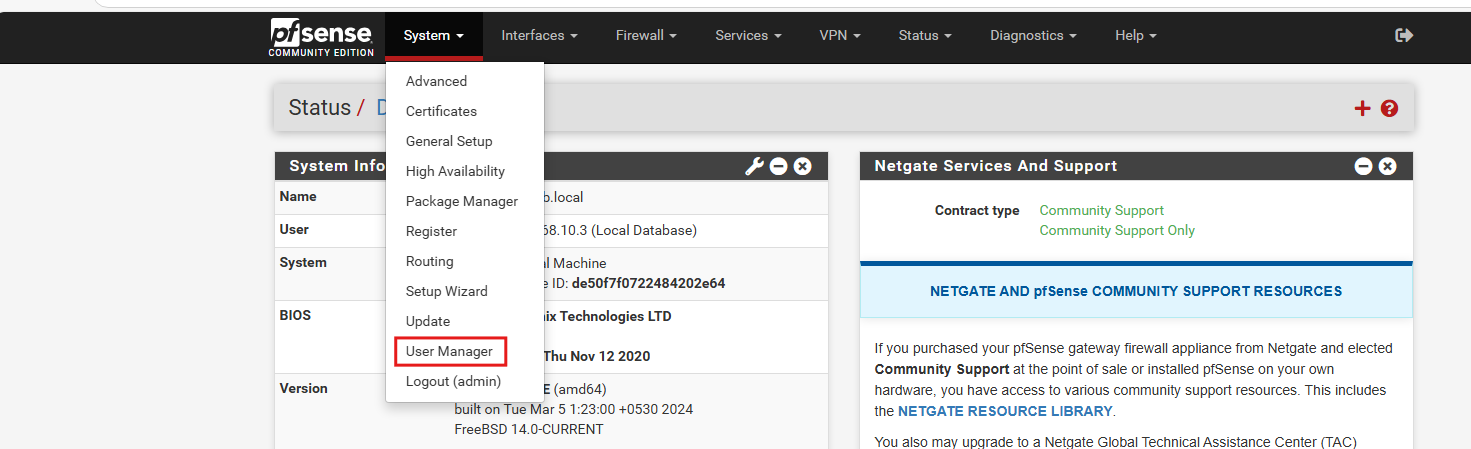Viewport: 1471px width, 449px height.
Task: Select Certificates menu entry
Action: pyautogui.click(x=441, y=111)
